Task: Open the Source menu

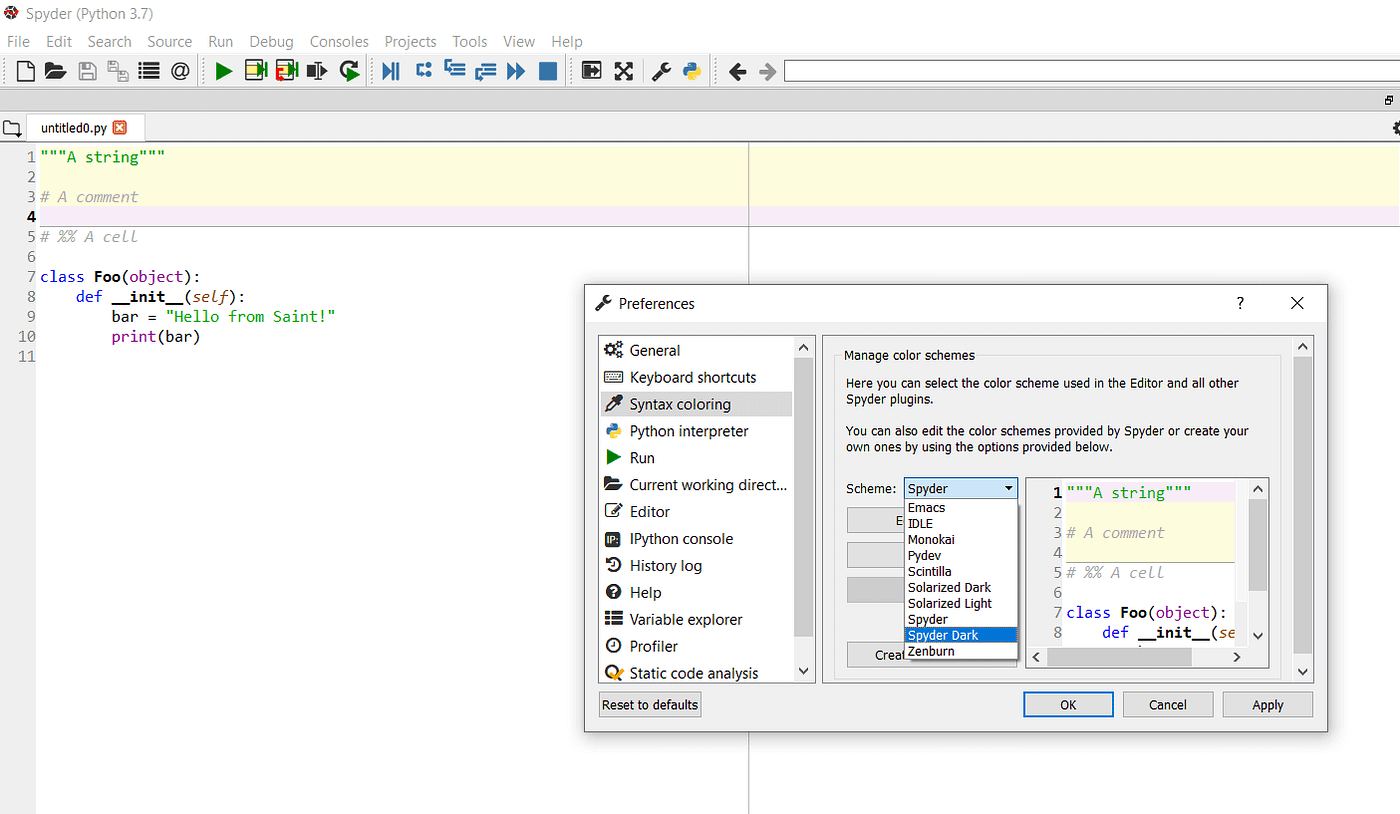Action: [169, 41]
